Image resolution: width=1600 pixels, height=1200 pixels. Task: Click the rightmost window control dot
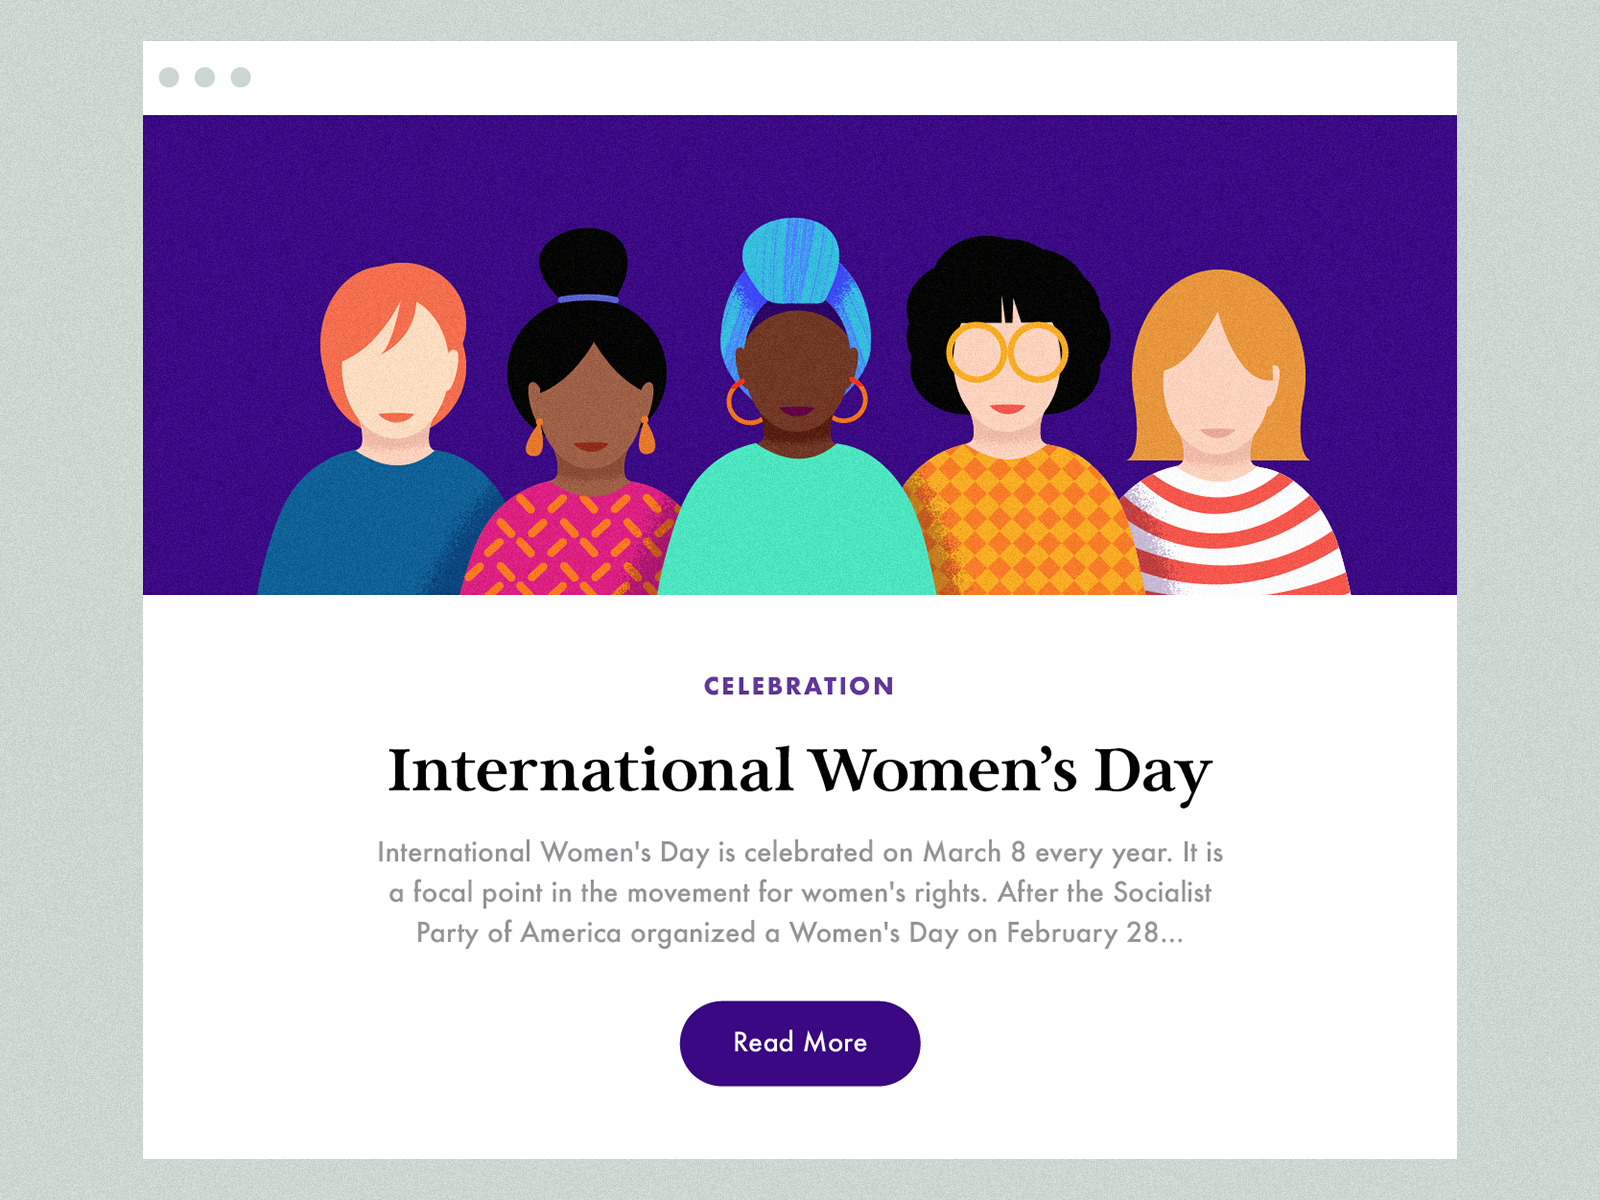(241, 77)
